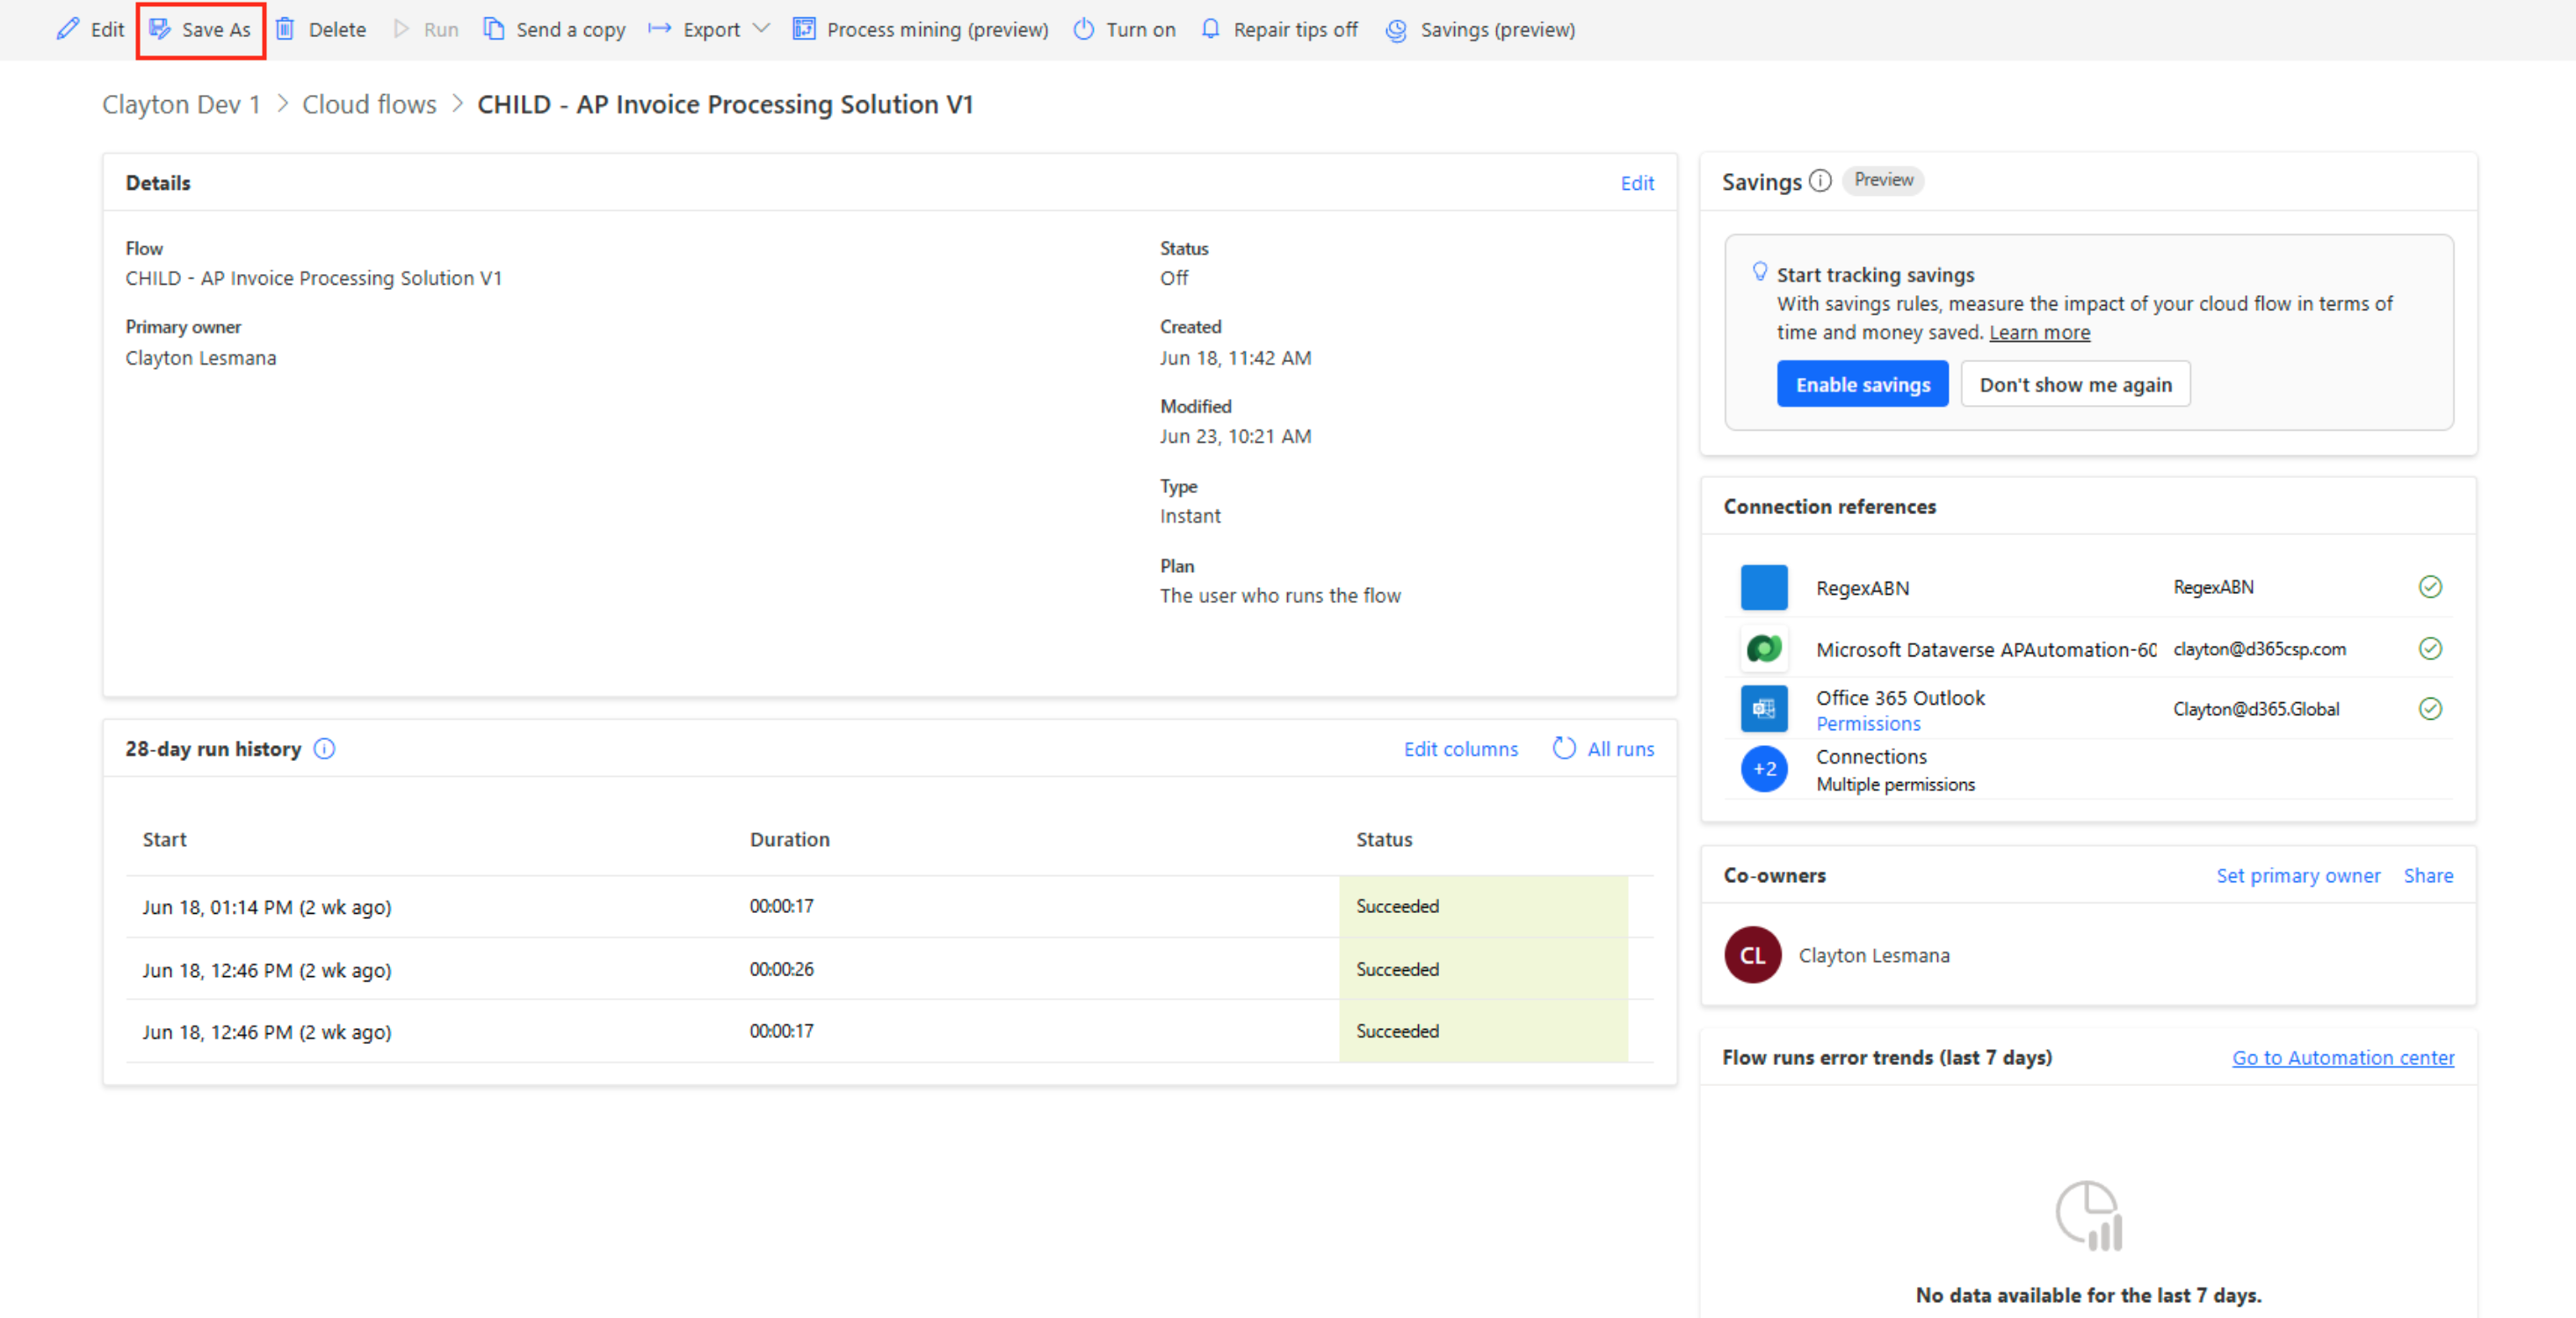Click the Turn on power icon
The height and width of the screenshot is (1318, 2576).
coord(1083,29)
